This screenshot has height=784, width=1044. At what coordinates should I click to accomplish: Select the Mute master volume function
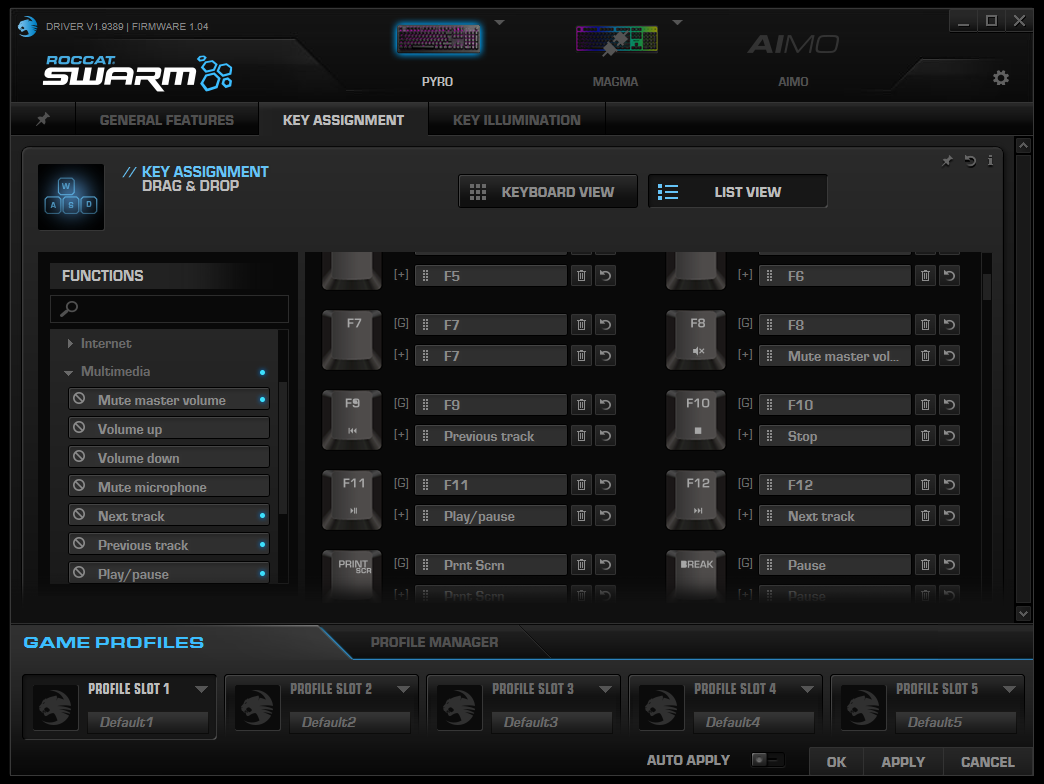pyautogui.click(x=169, y=400)
